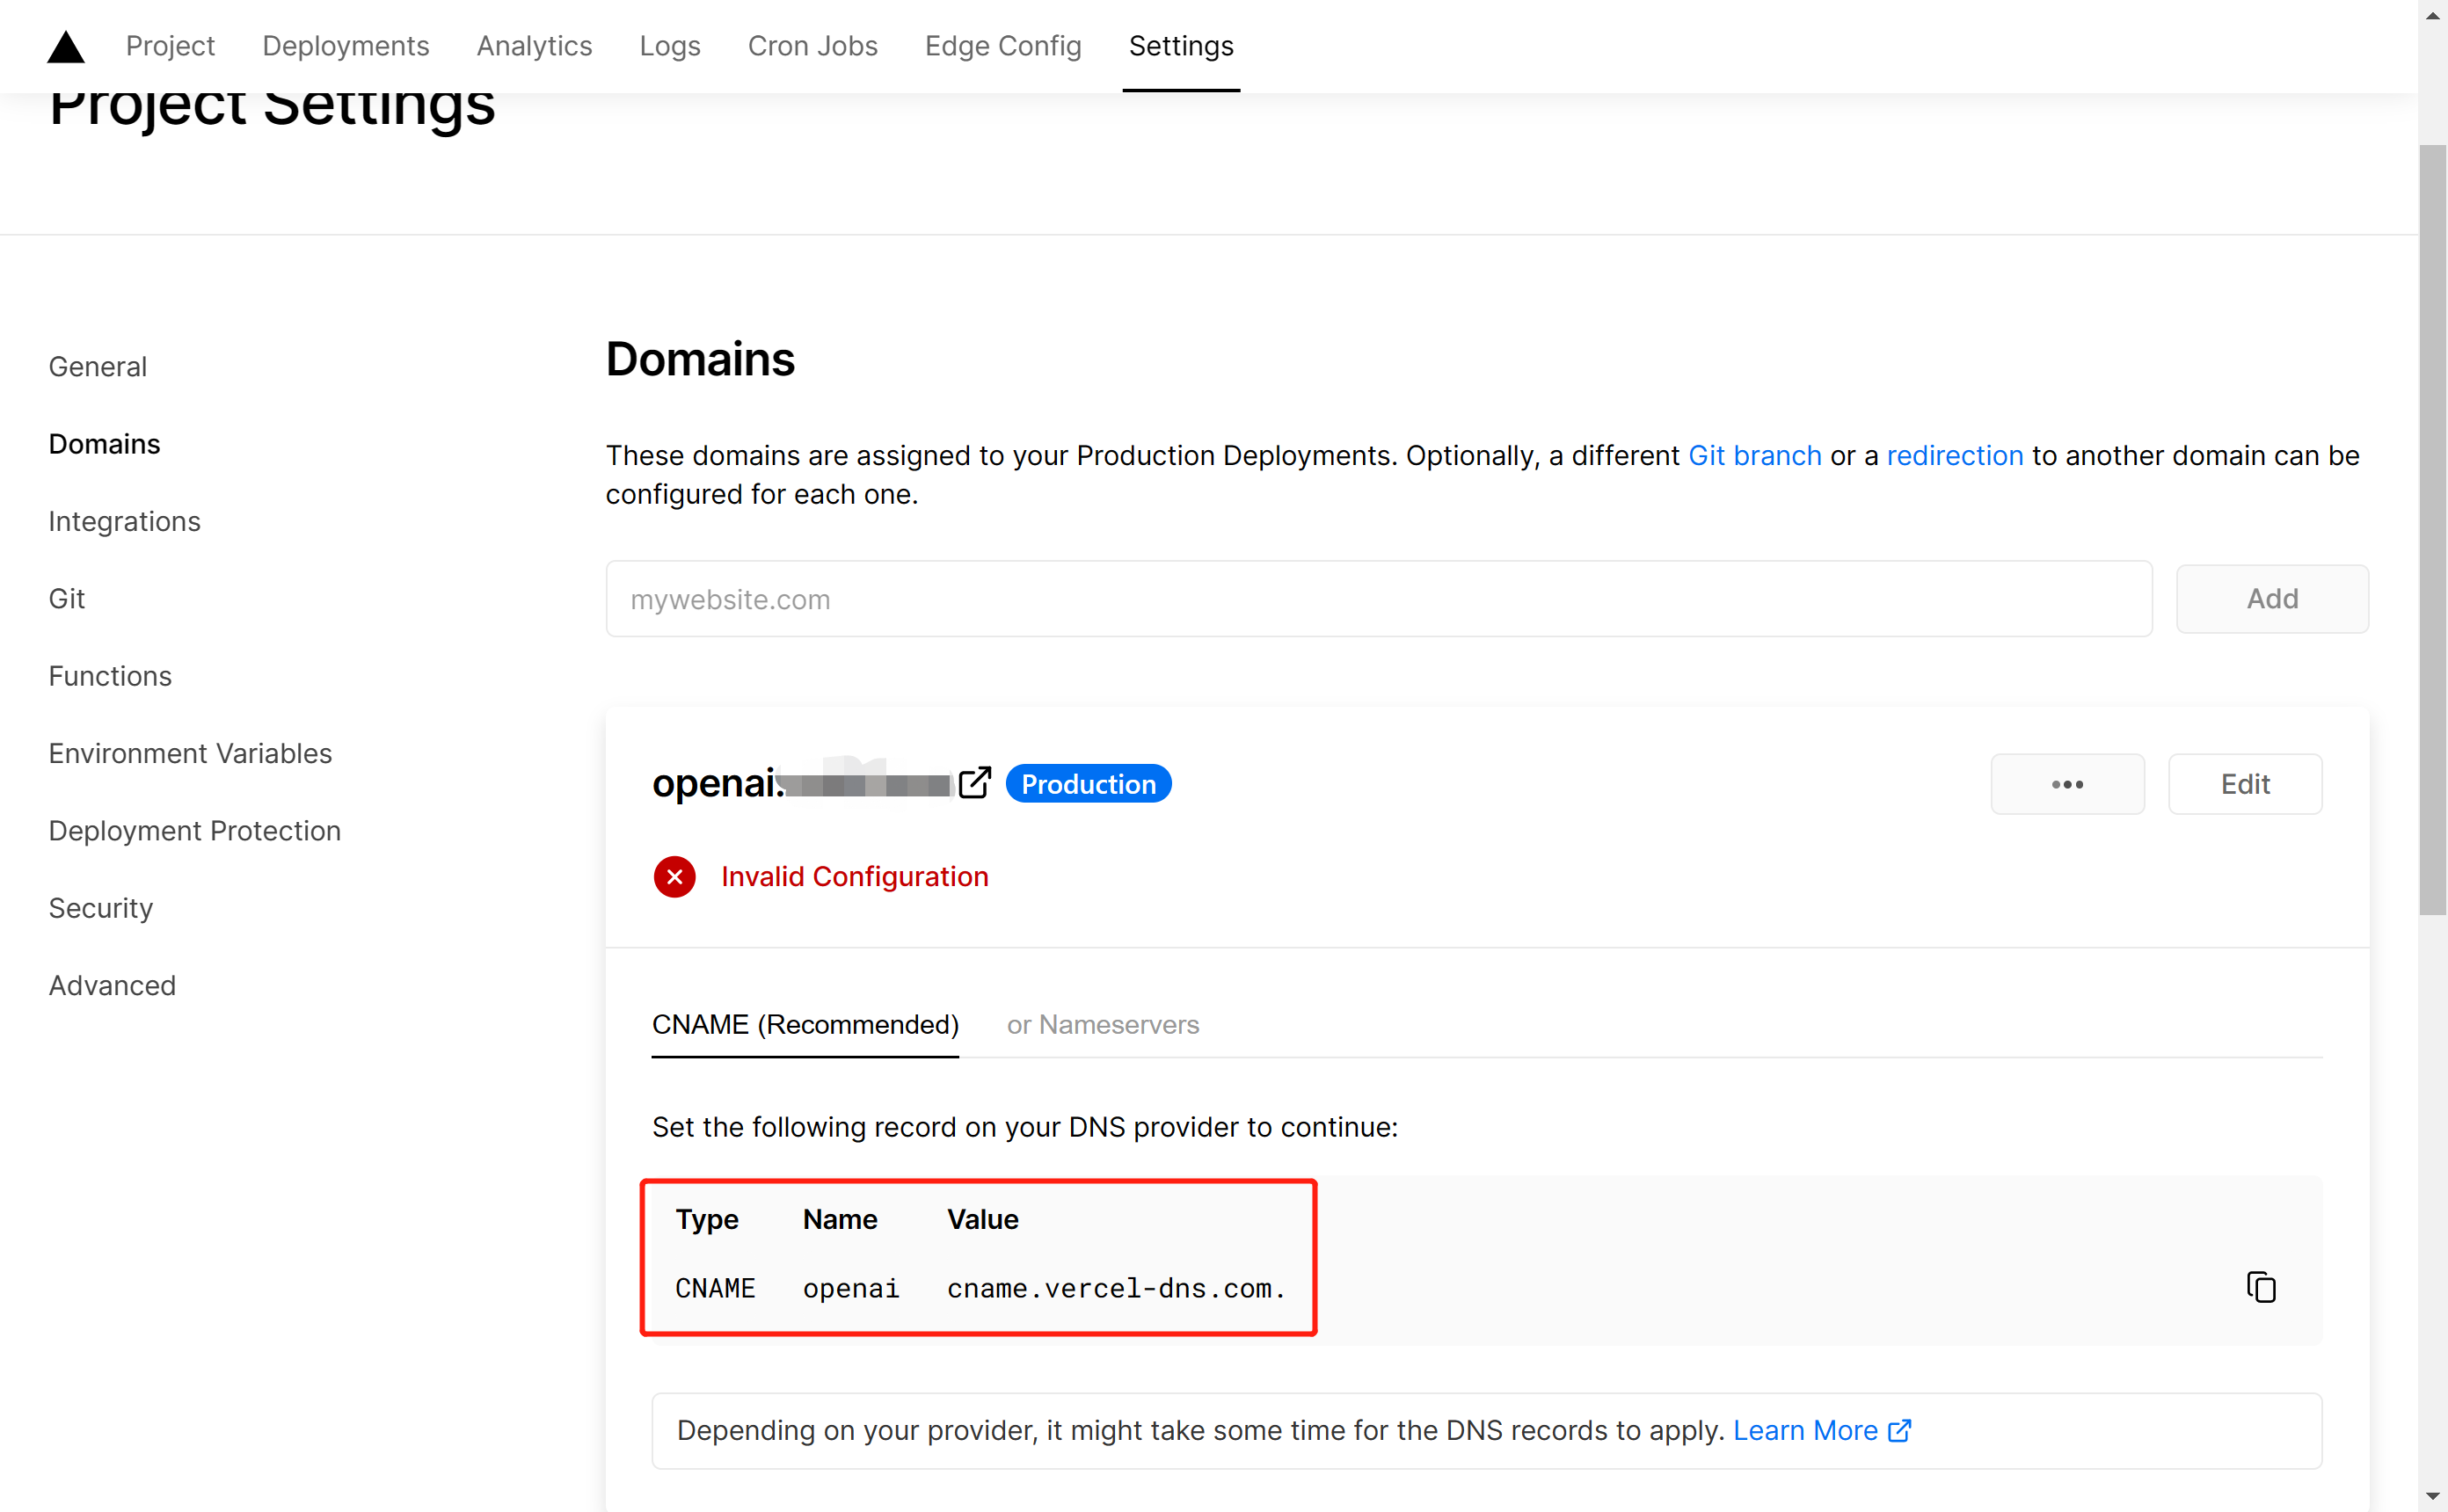Click the three-dot ellipsis menu icon
2448x1512 pixels.
[x=2068, y=783]
